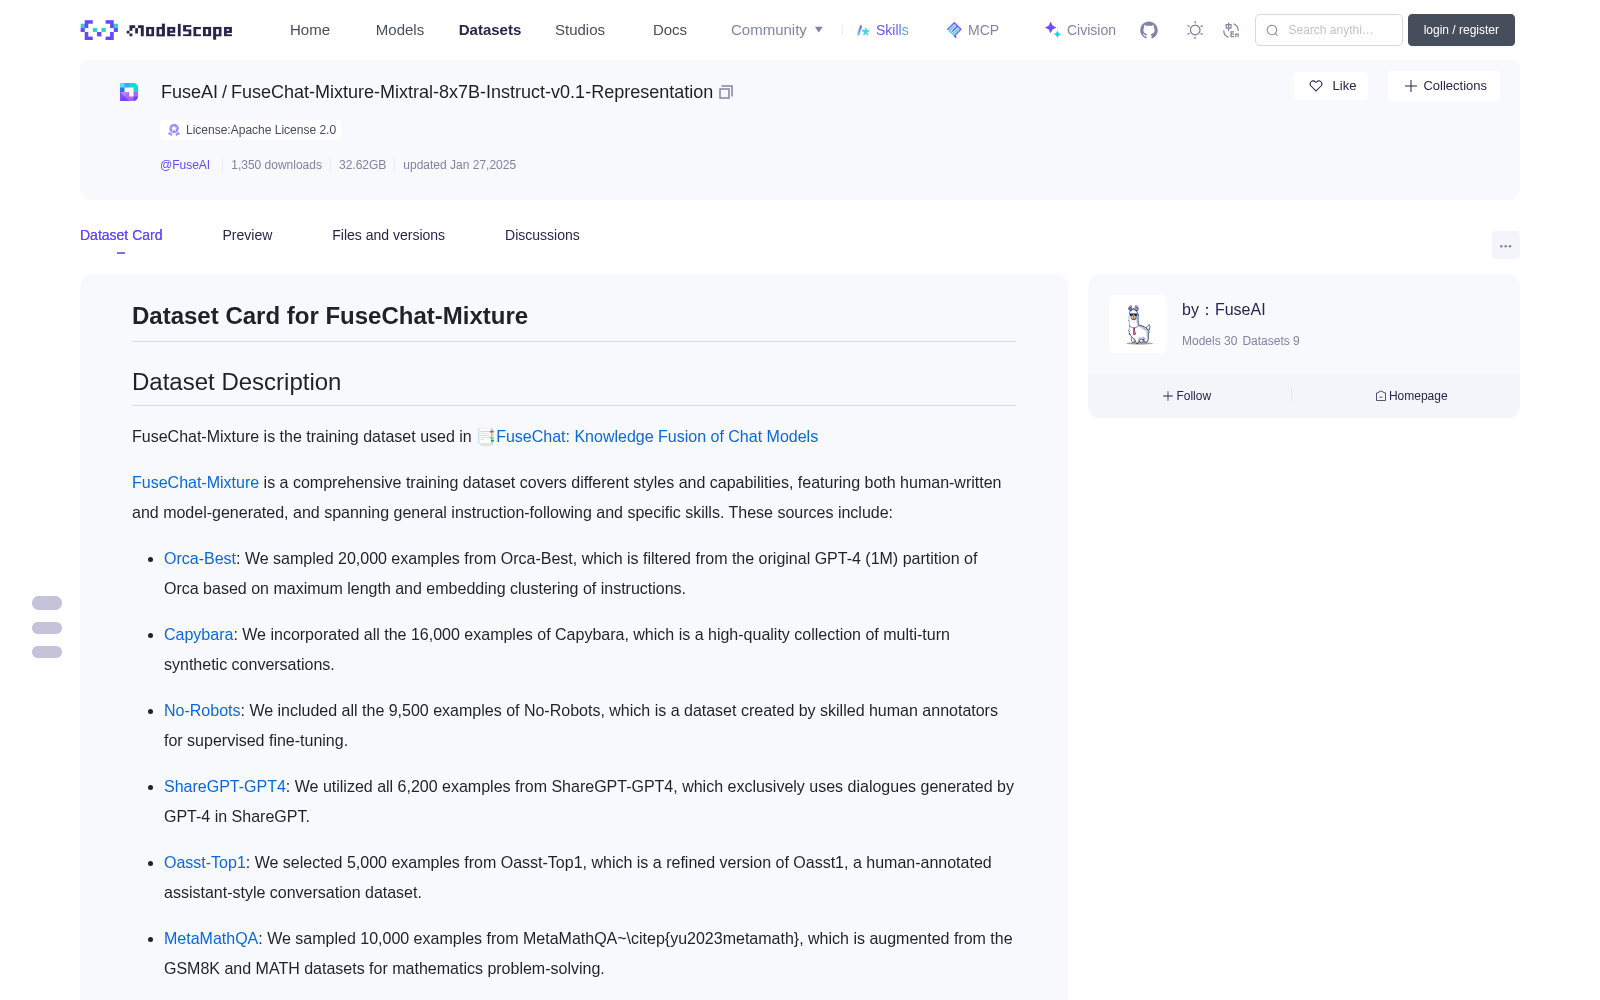The height and width of the screenshot is (1000, 1600).
Task: Open the Orca-Best link
Action: 200,559
